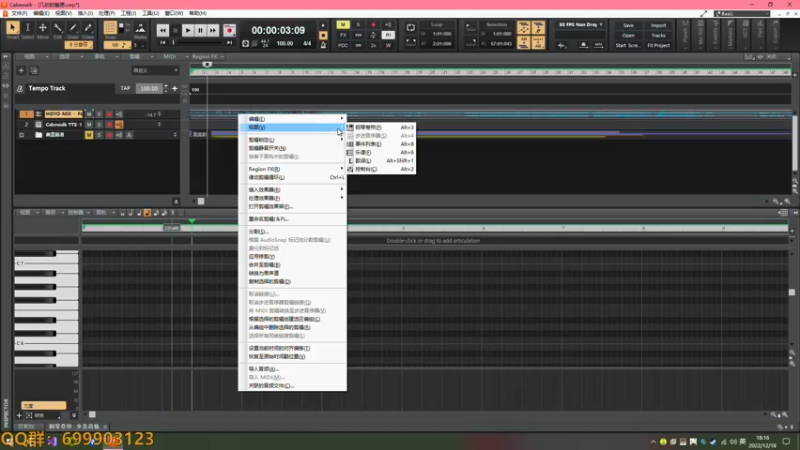Image resolution: width=800 pixels, height=450 pixels.
Task: Toggle global Mute in Mix module
Action: (343, 24)
